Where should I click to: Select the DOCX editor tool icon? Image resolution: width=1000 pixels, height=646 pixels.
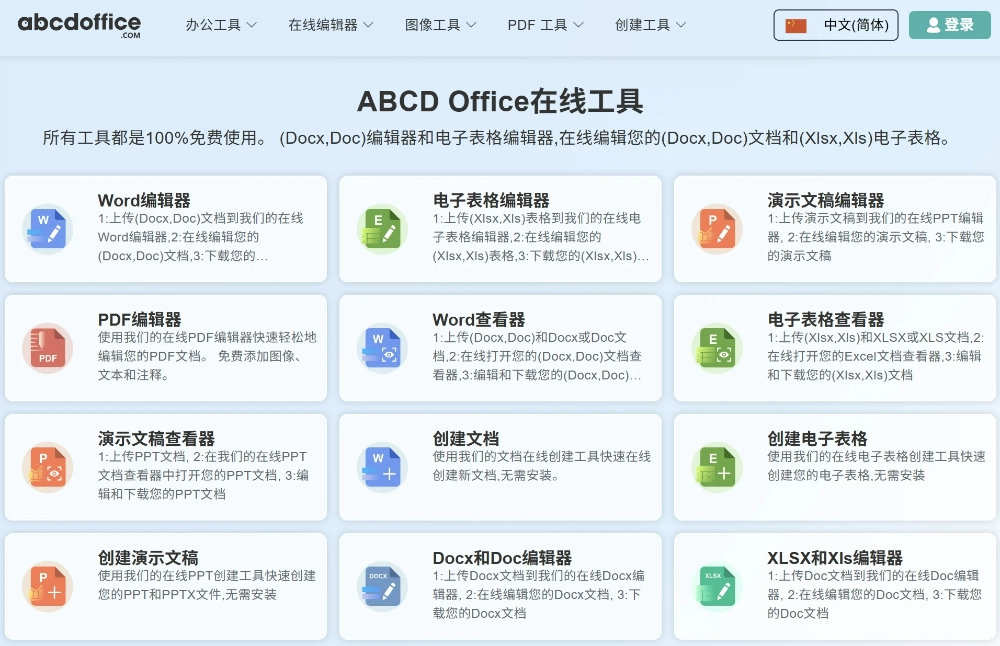coord(380,587)
